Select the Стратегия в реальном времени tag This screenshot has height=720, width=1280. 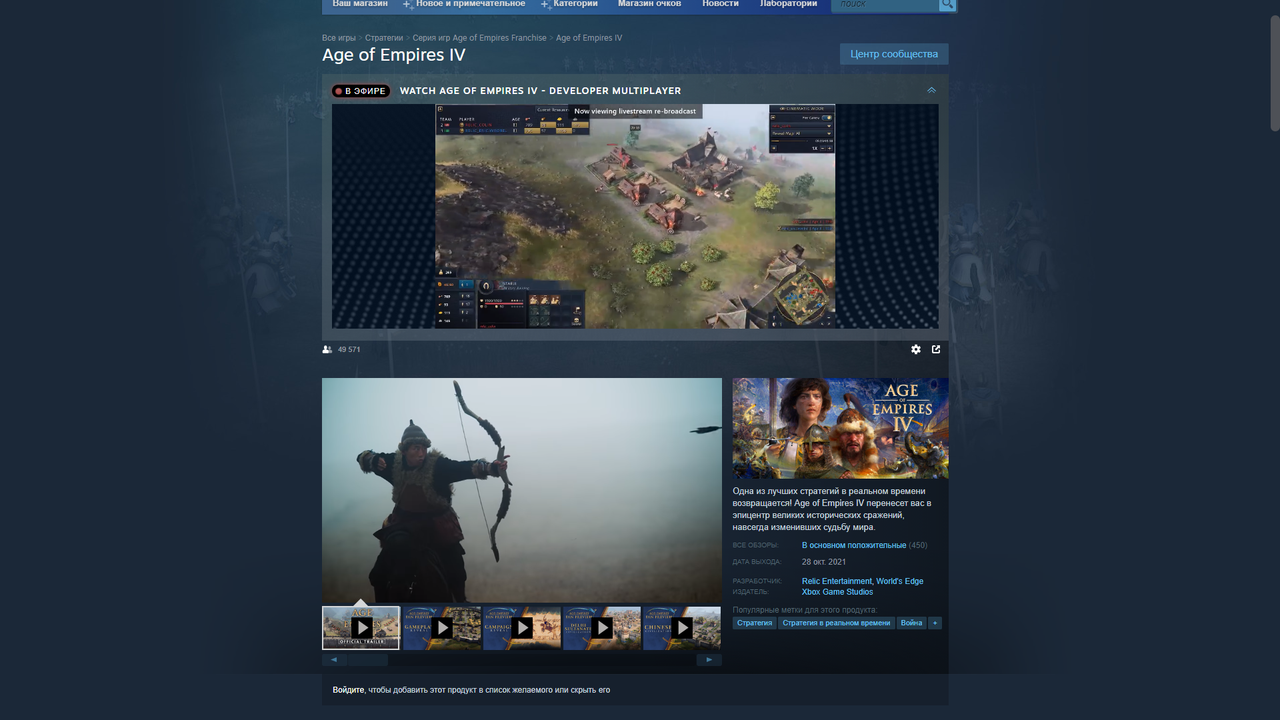coord(837,623)
